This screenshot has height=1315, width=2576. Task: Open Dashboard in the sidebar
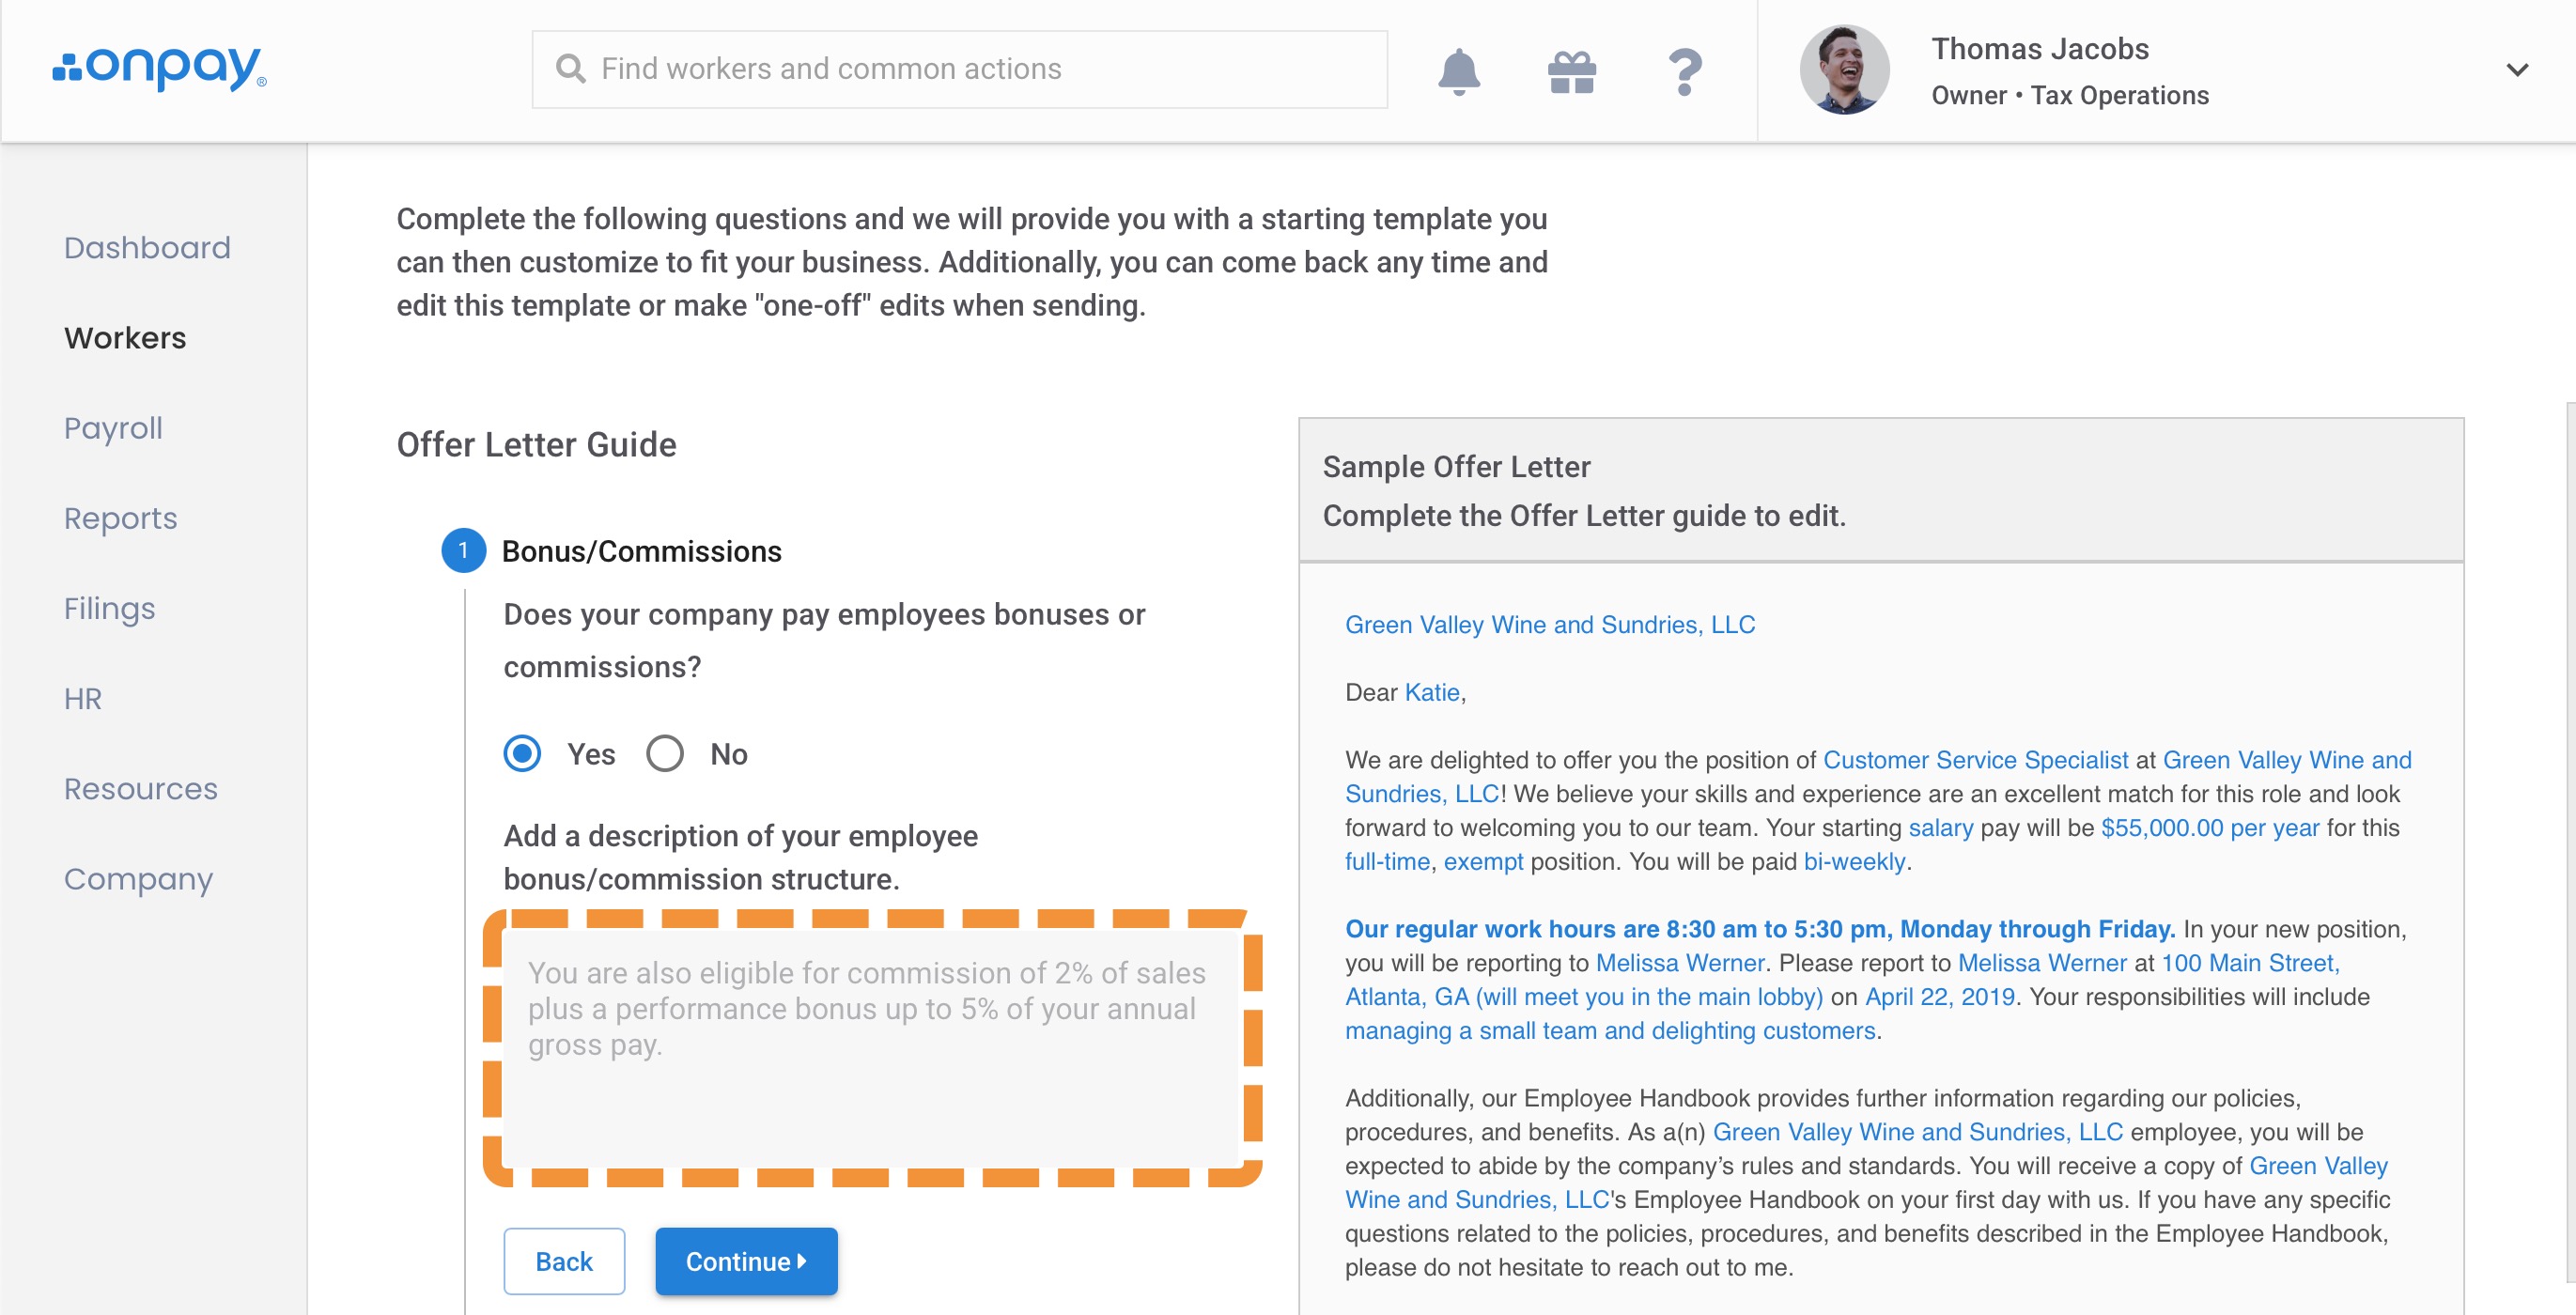click(147, 247)
